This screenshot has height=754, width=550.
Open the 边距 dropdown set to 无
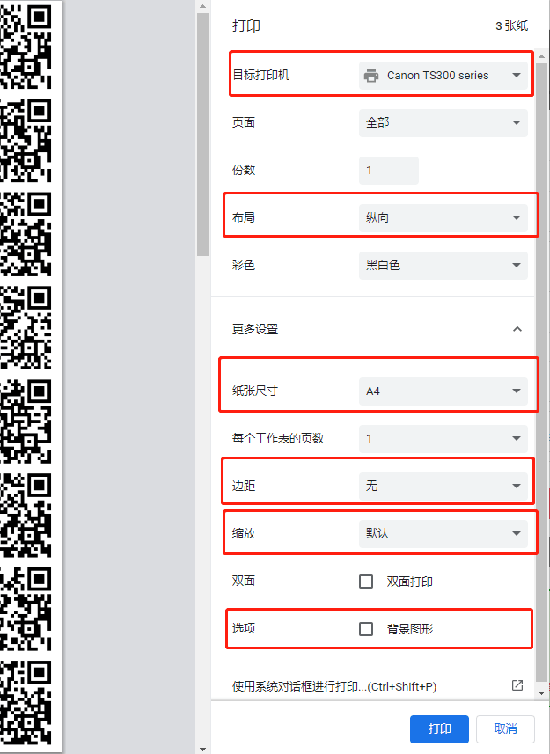[x=443, y=486]
